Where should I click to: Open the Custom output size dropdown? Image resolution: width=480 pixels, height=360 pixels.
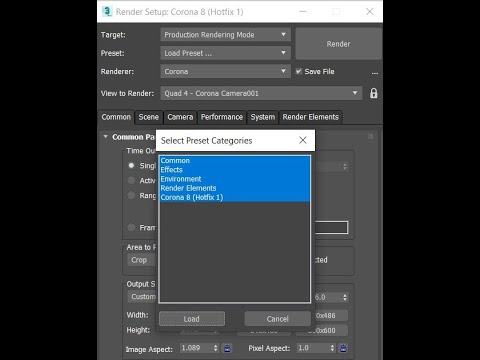(x=141, y=296)
